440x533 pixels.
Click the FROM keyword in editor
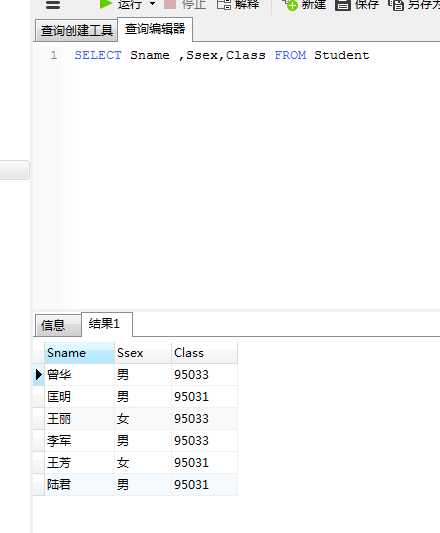click(290, 55)
